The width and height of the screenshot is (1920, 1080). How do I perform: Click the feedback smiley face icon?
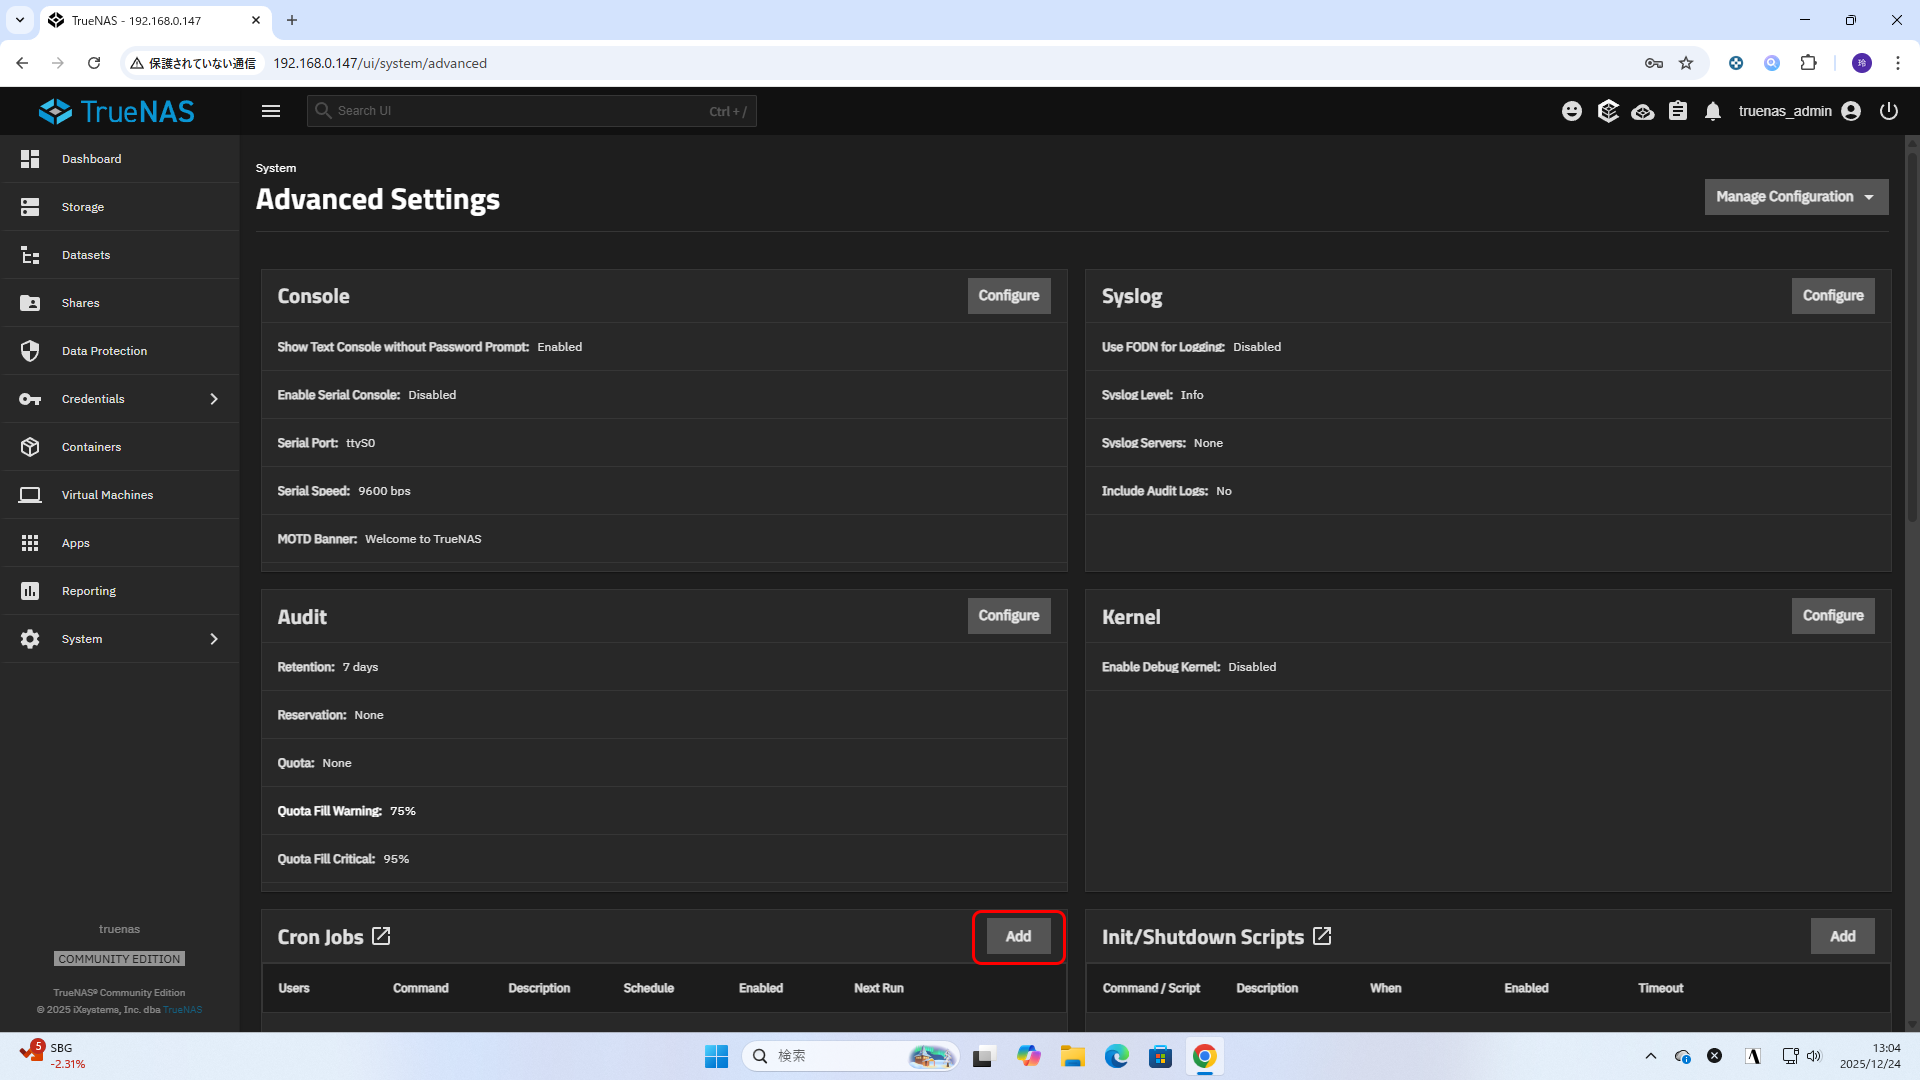1572,111
